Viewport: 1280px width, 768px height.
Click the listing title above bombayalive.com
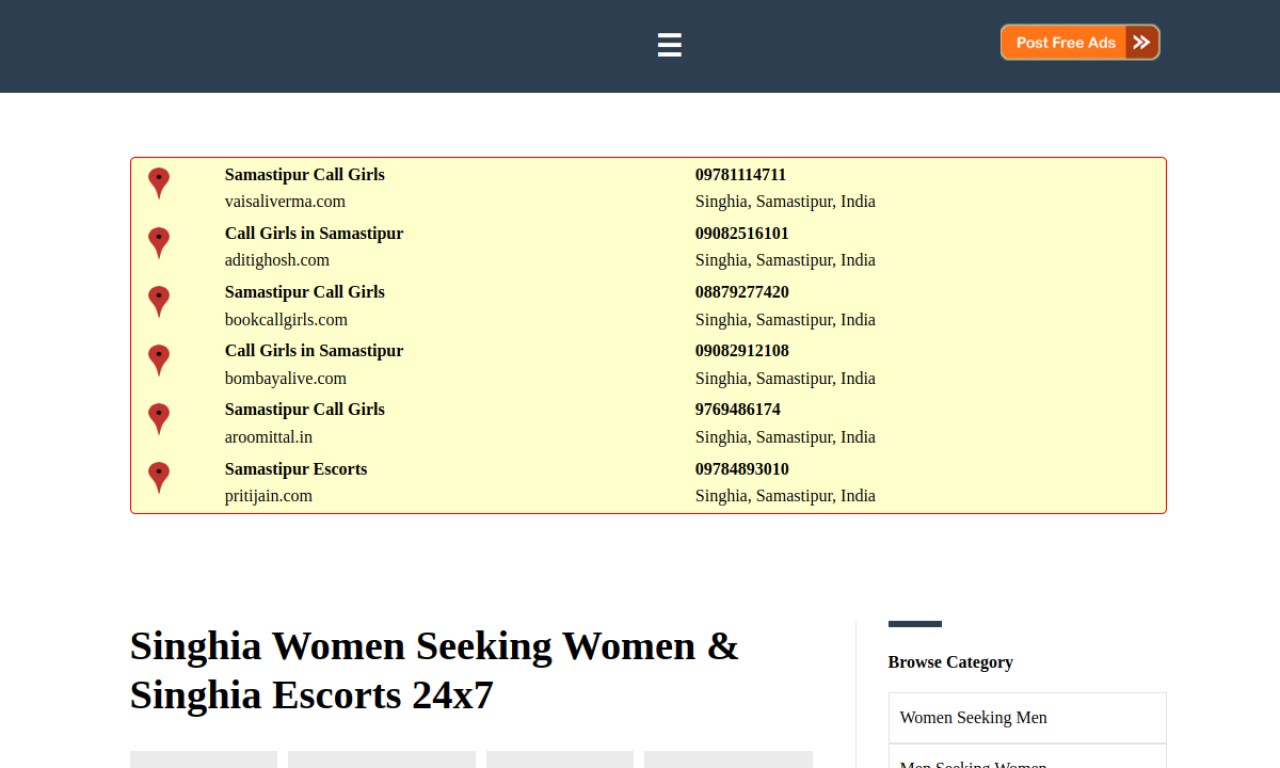pos(314,351)
